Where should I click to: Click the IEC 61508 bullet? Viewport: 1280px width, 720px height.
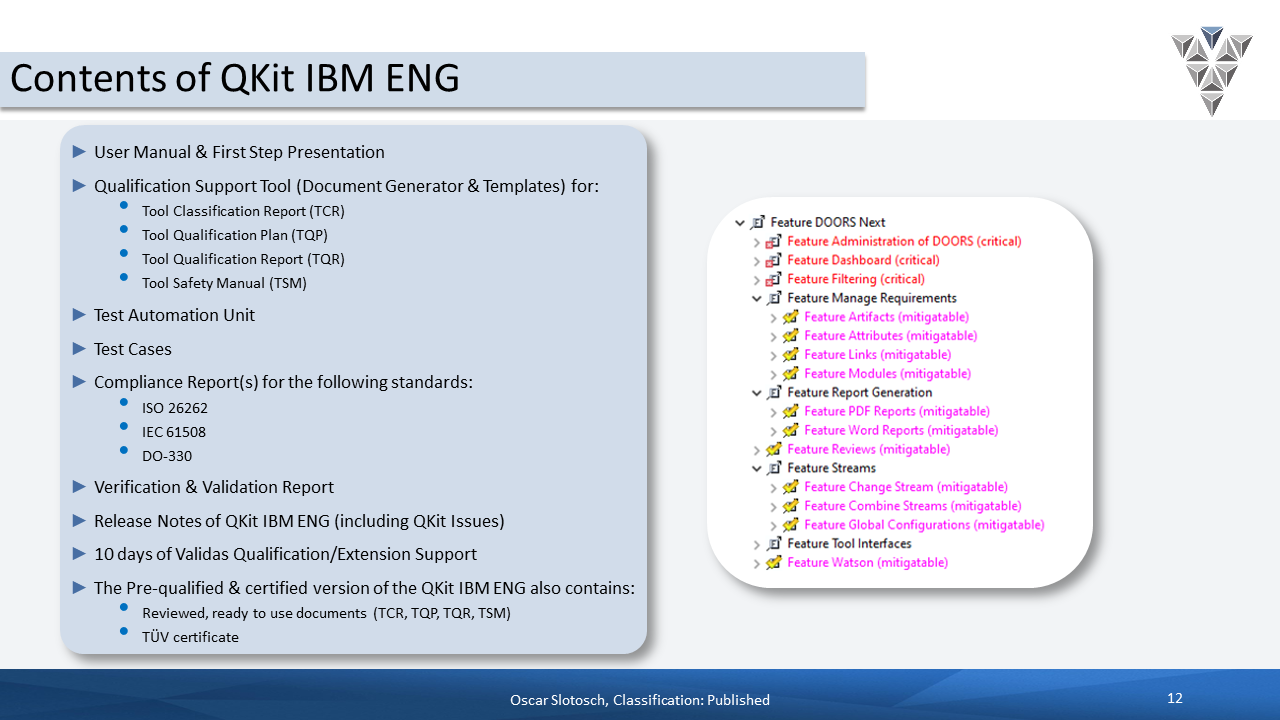point(174,432)
